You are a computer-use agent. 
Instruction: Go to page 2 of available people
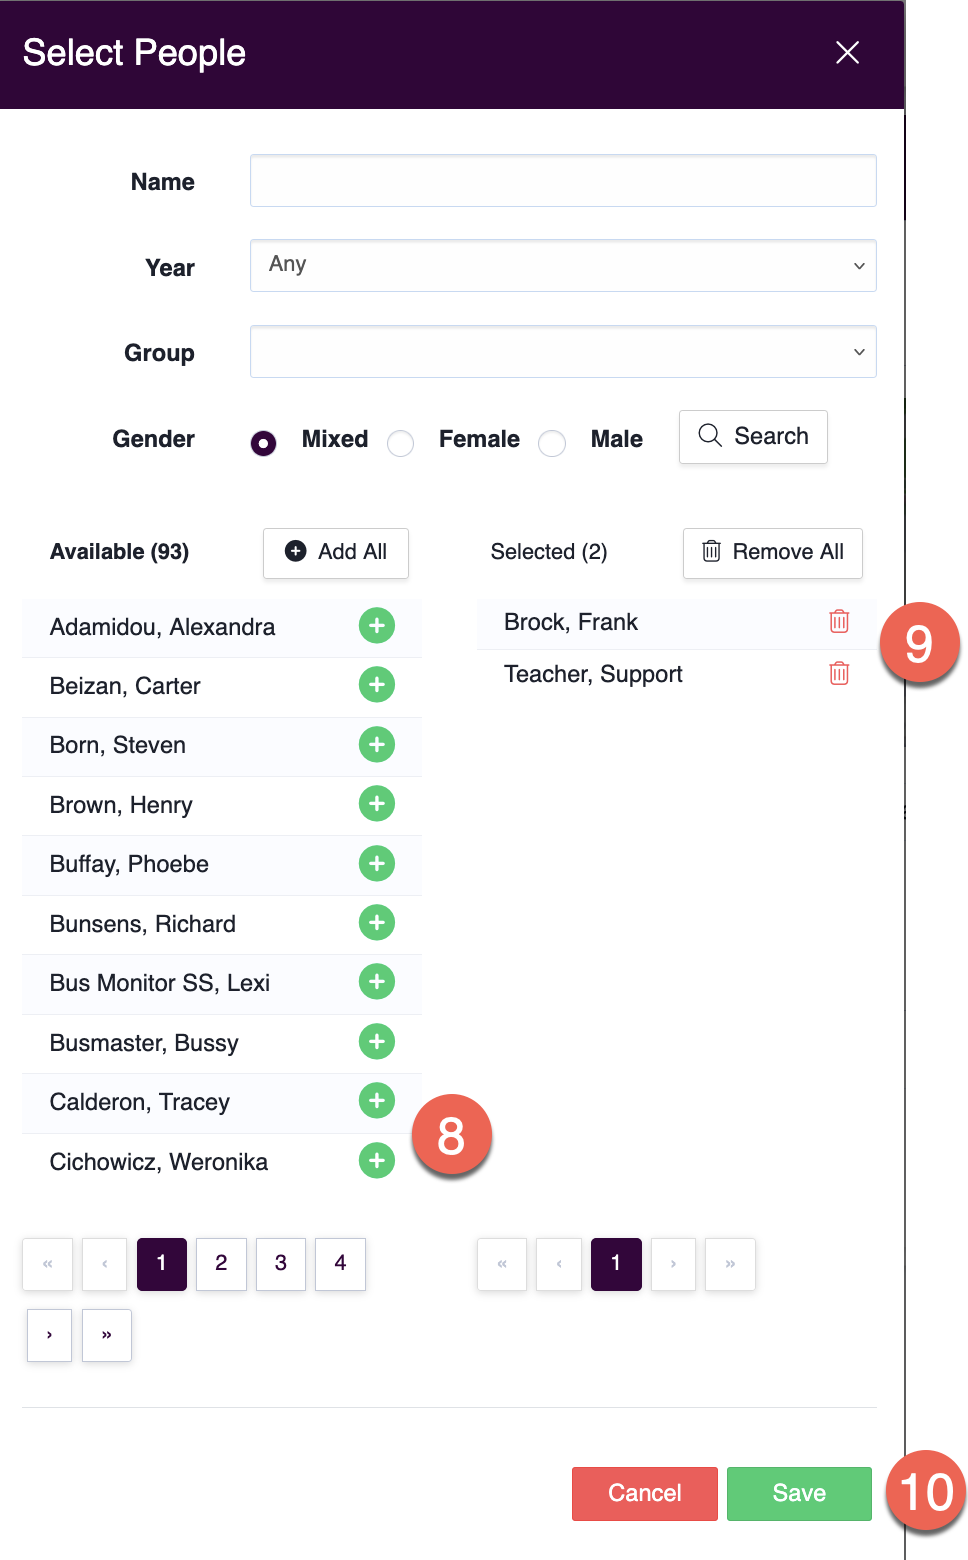click(221, 1264)
